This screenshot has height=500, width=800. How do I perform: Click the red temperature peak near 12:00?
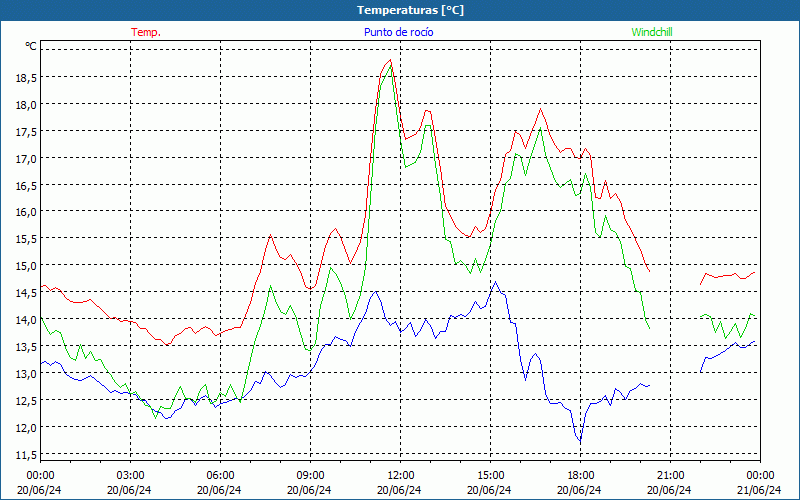click(390, 60)
